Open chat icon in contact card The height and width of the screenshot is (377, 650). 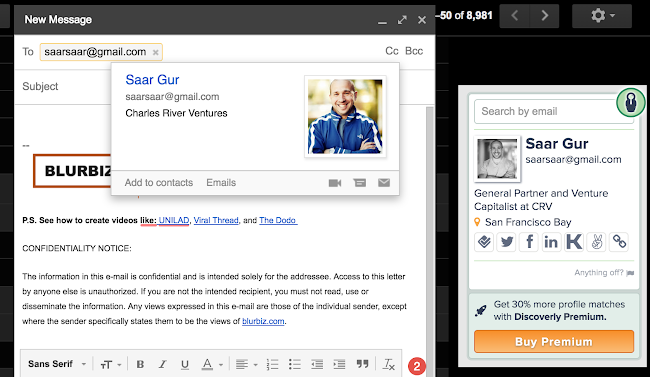[x=359, y=183]
